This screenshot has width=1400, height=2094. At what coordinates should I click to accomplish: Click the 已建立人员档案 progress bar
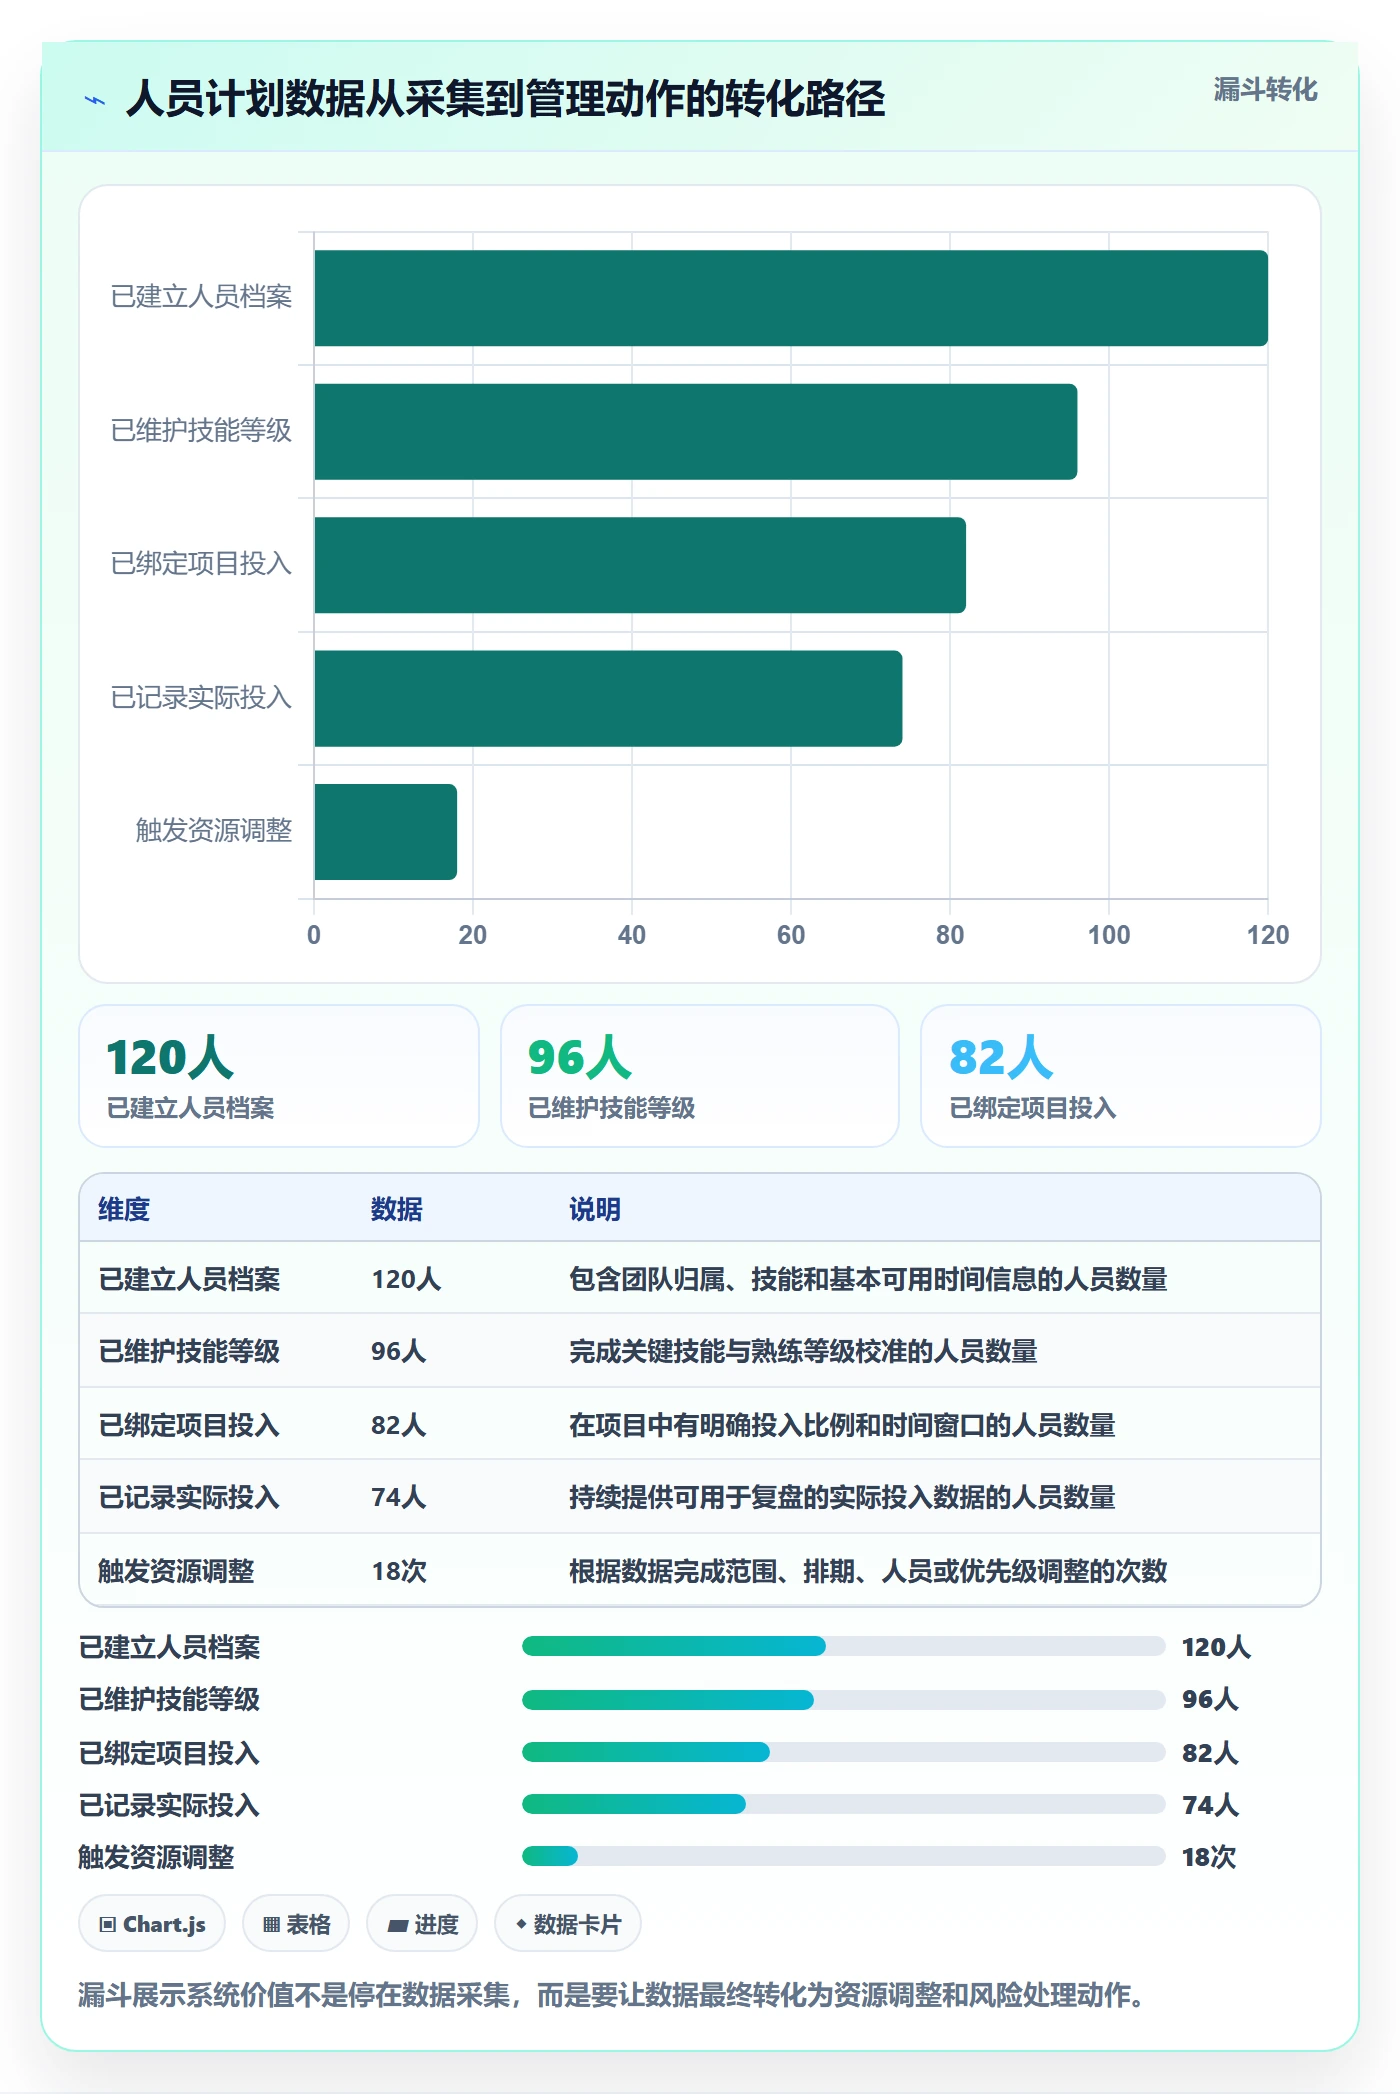click(844, 1646)
